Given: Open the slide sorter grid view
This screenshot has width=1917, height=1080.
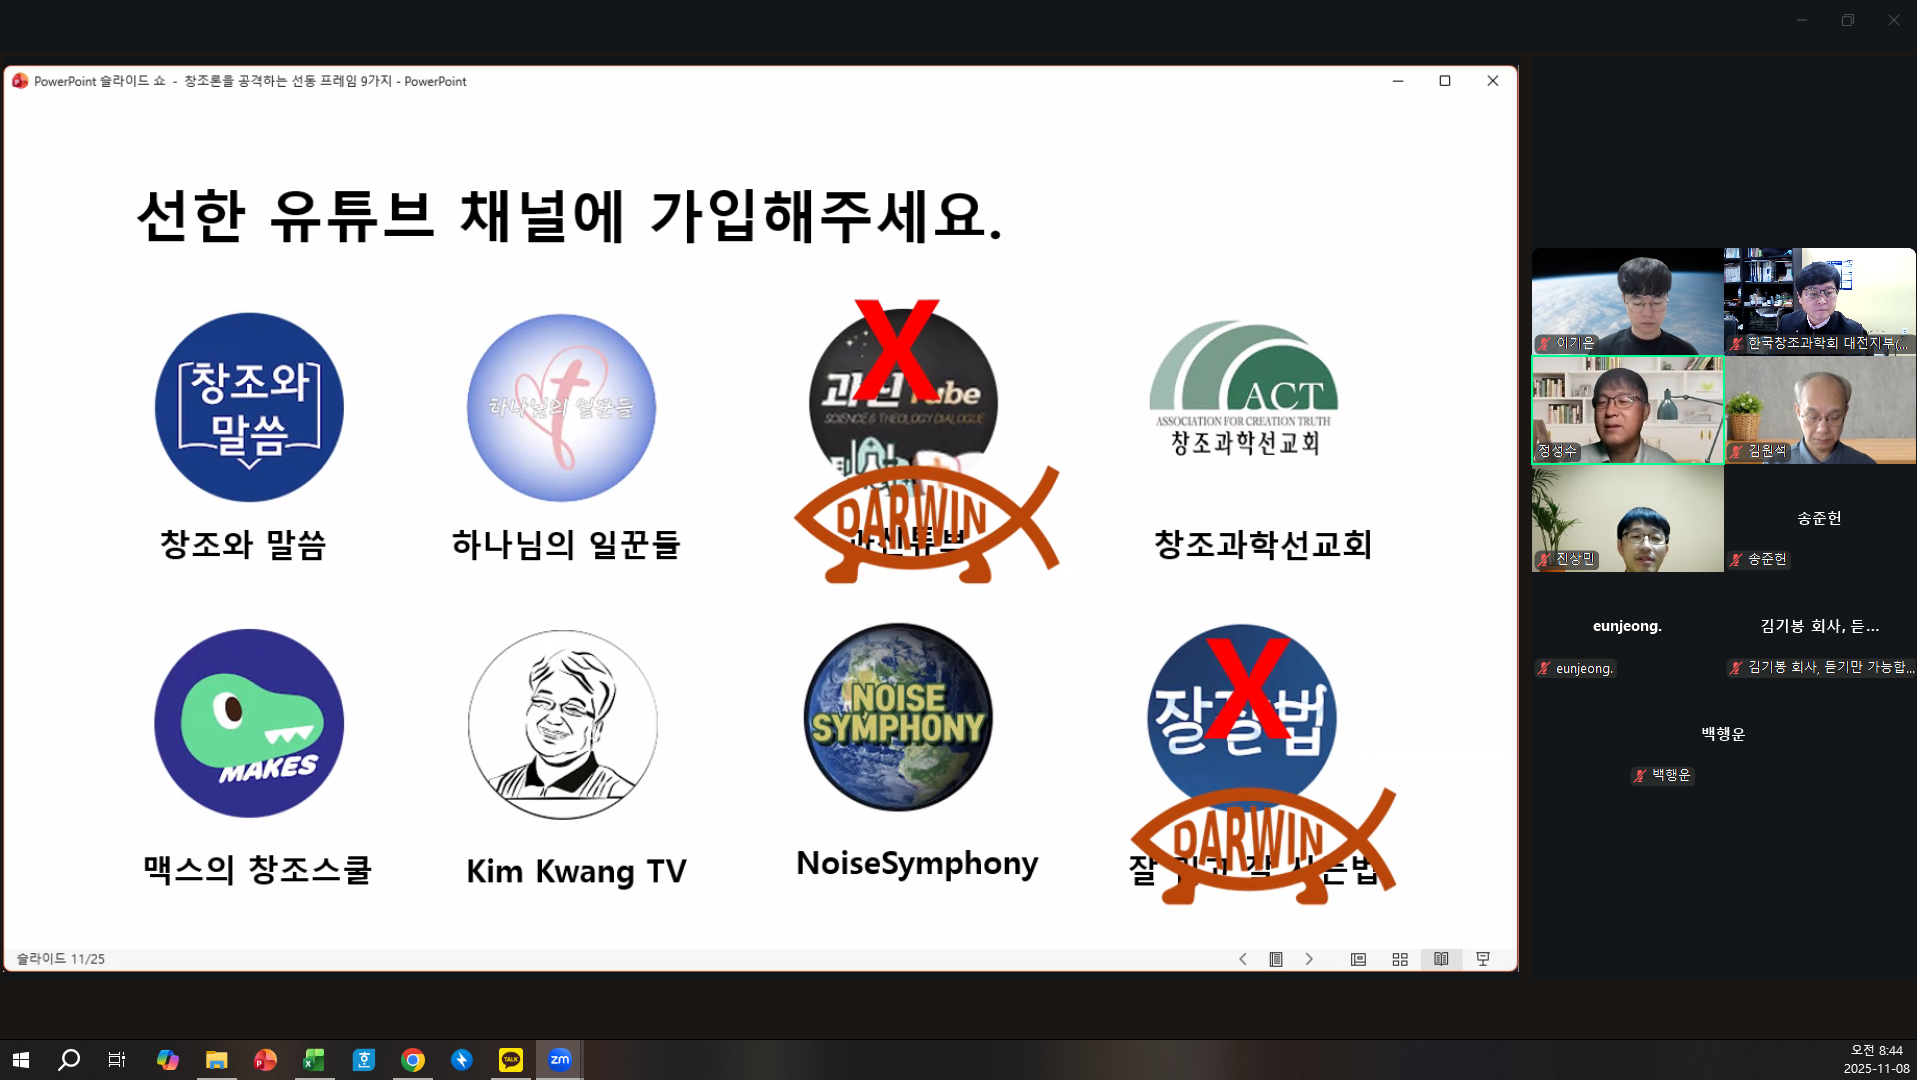Looking at the screenshot, I should click(x=1399, y=959).
